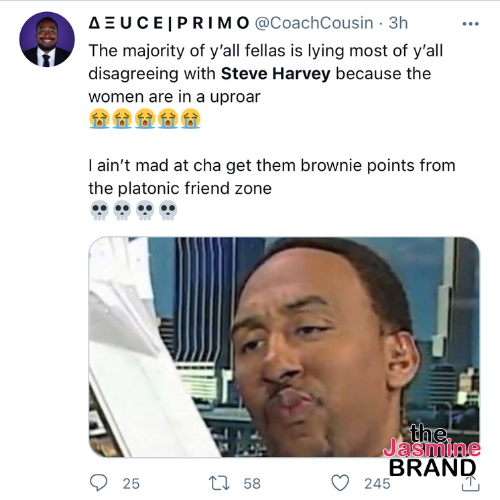This screenshot has width=500, height=500.
Task: Select the bold Steve Harvey text
Action: point(276,73)
